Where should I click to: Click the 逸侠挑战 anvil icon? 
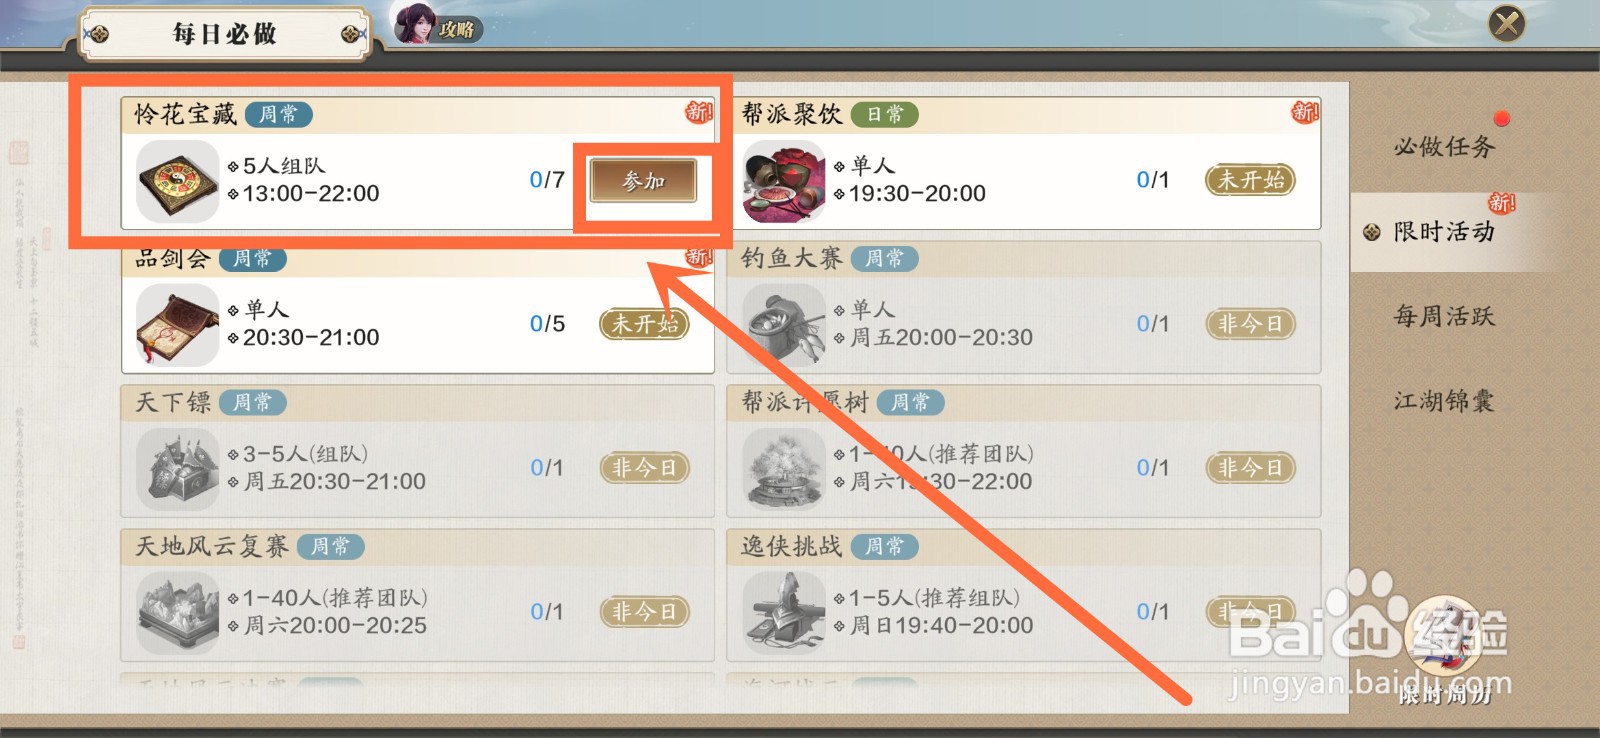784,613
